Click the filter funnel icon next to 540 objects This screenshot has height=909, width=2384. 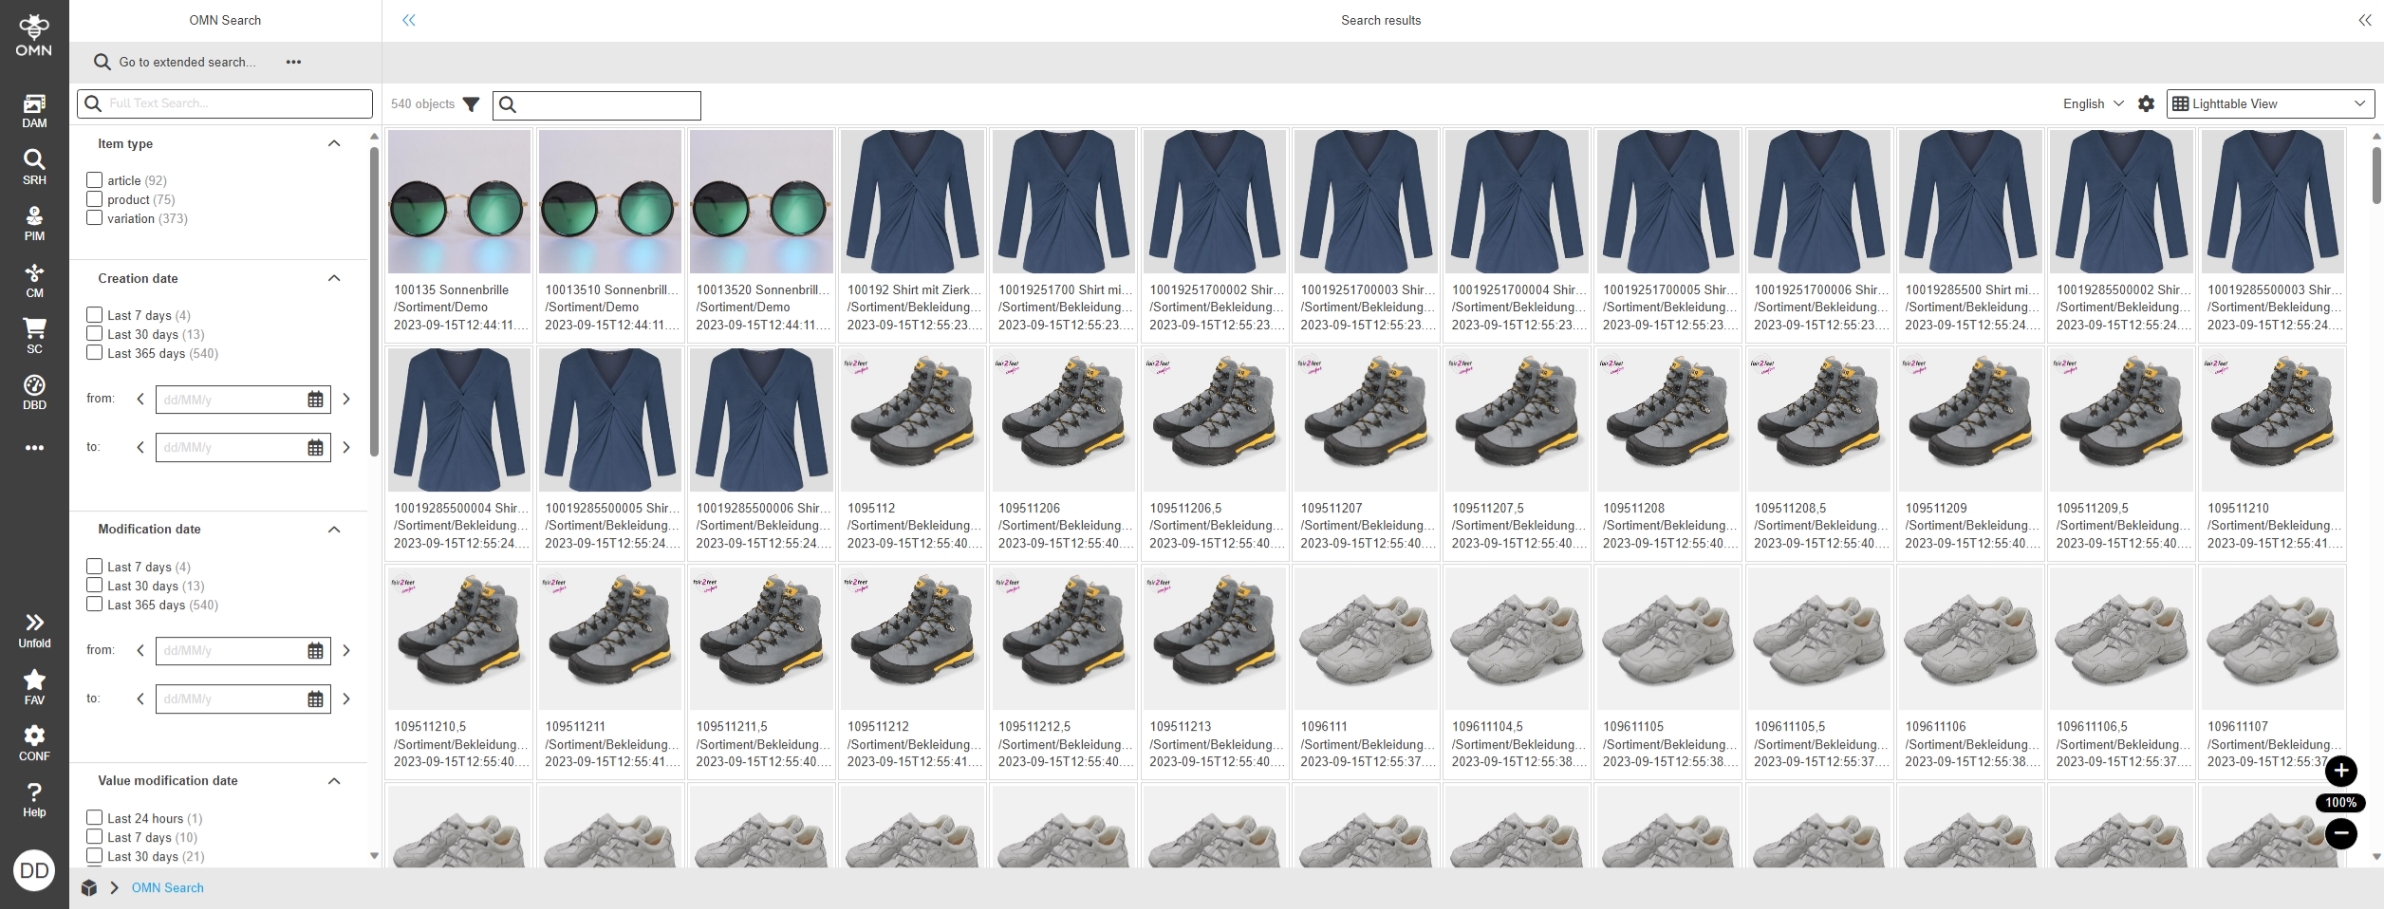pyautogui.click(x=471, y=104)
